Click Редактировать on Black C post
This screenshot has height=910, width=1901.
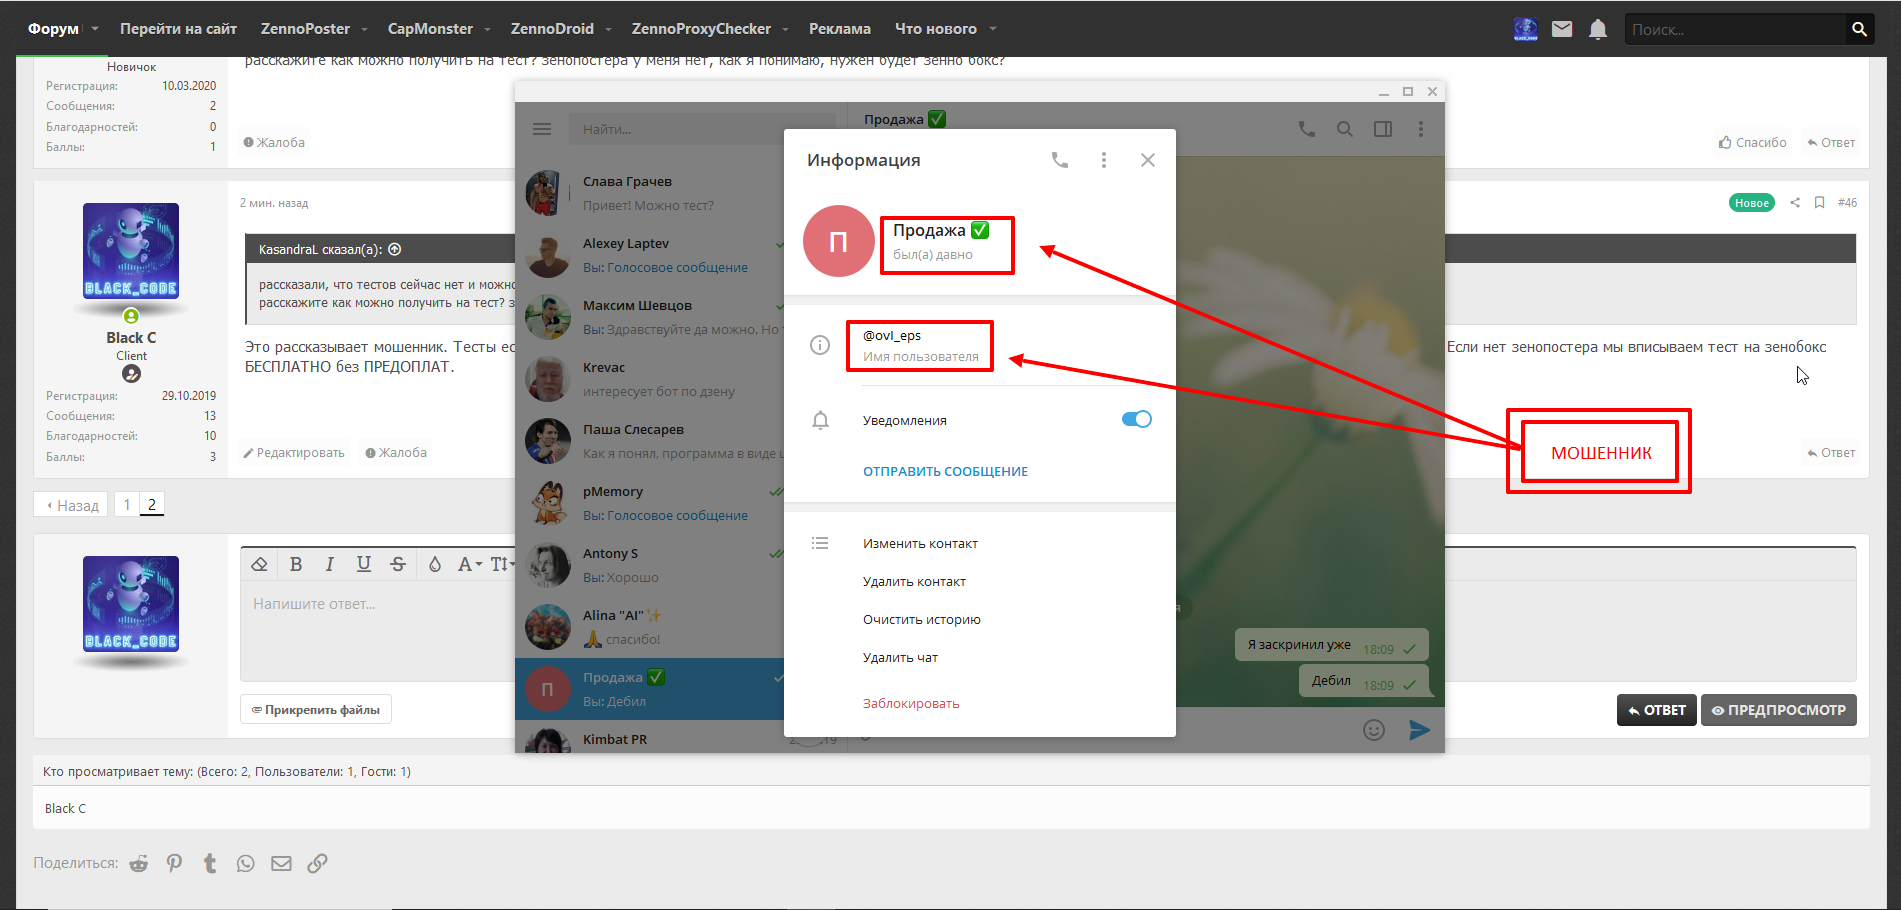294,453
